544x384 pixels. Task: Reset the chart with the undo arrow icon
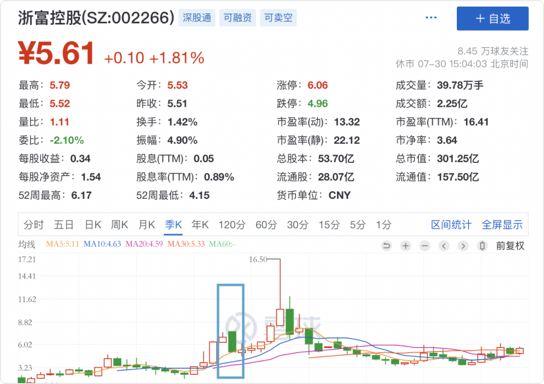(386, 246)
